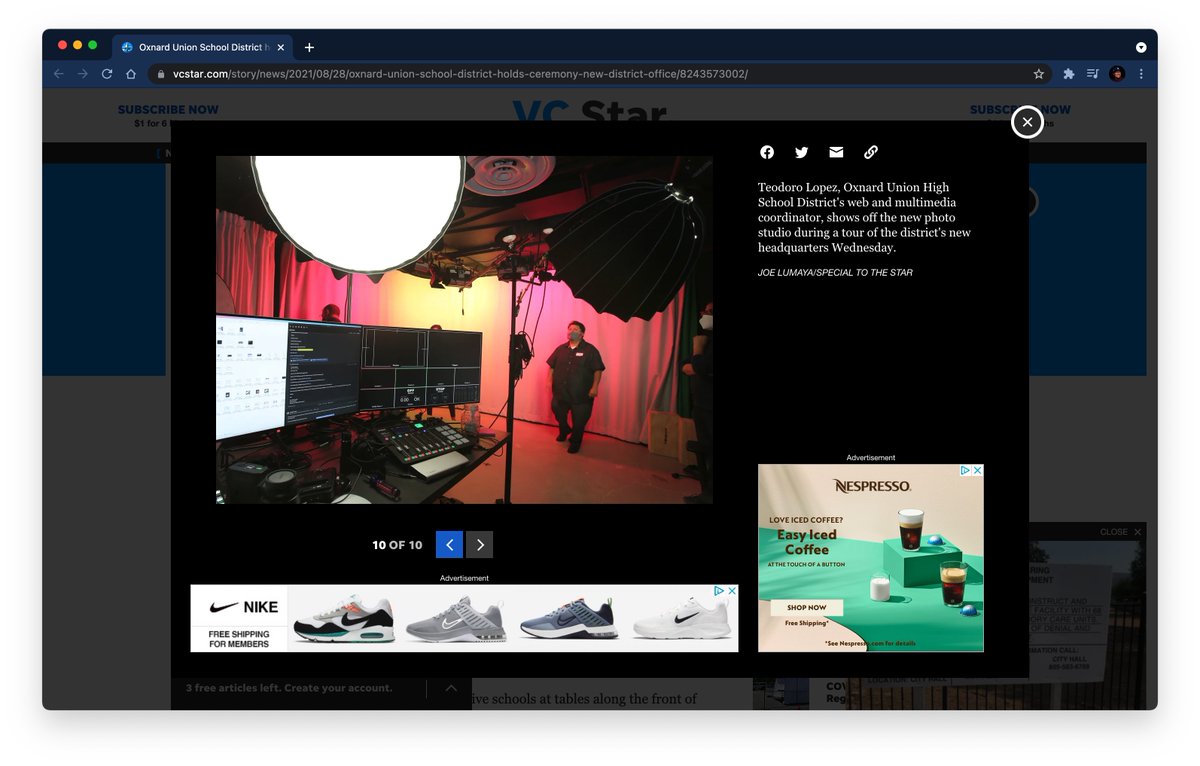Bookmark this page with star icon
1200x766 pixels.
pos(1039,74)
